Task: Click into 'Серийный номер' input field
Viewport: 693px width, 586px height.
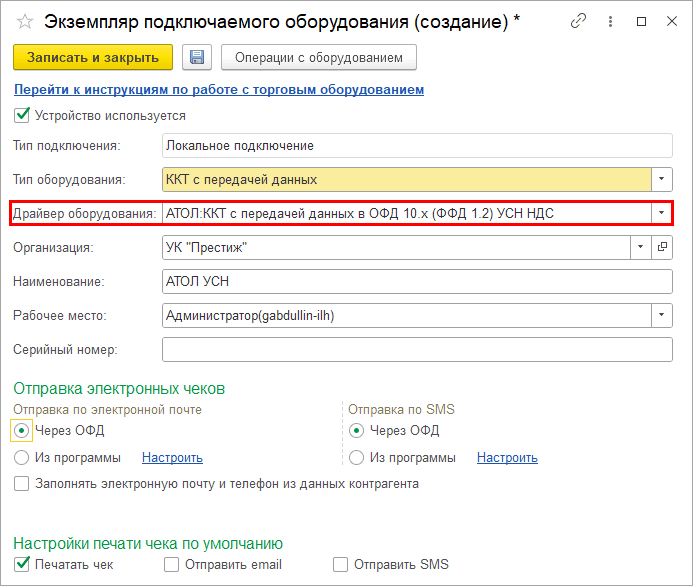Action: (416, 350)
